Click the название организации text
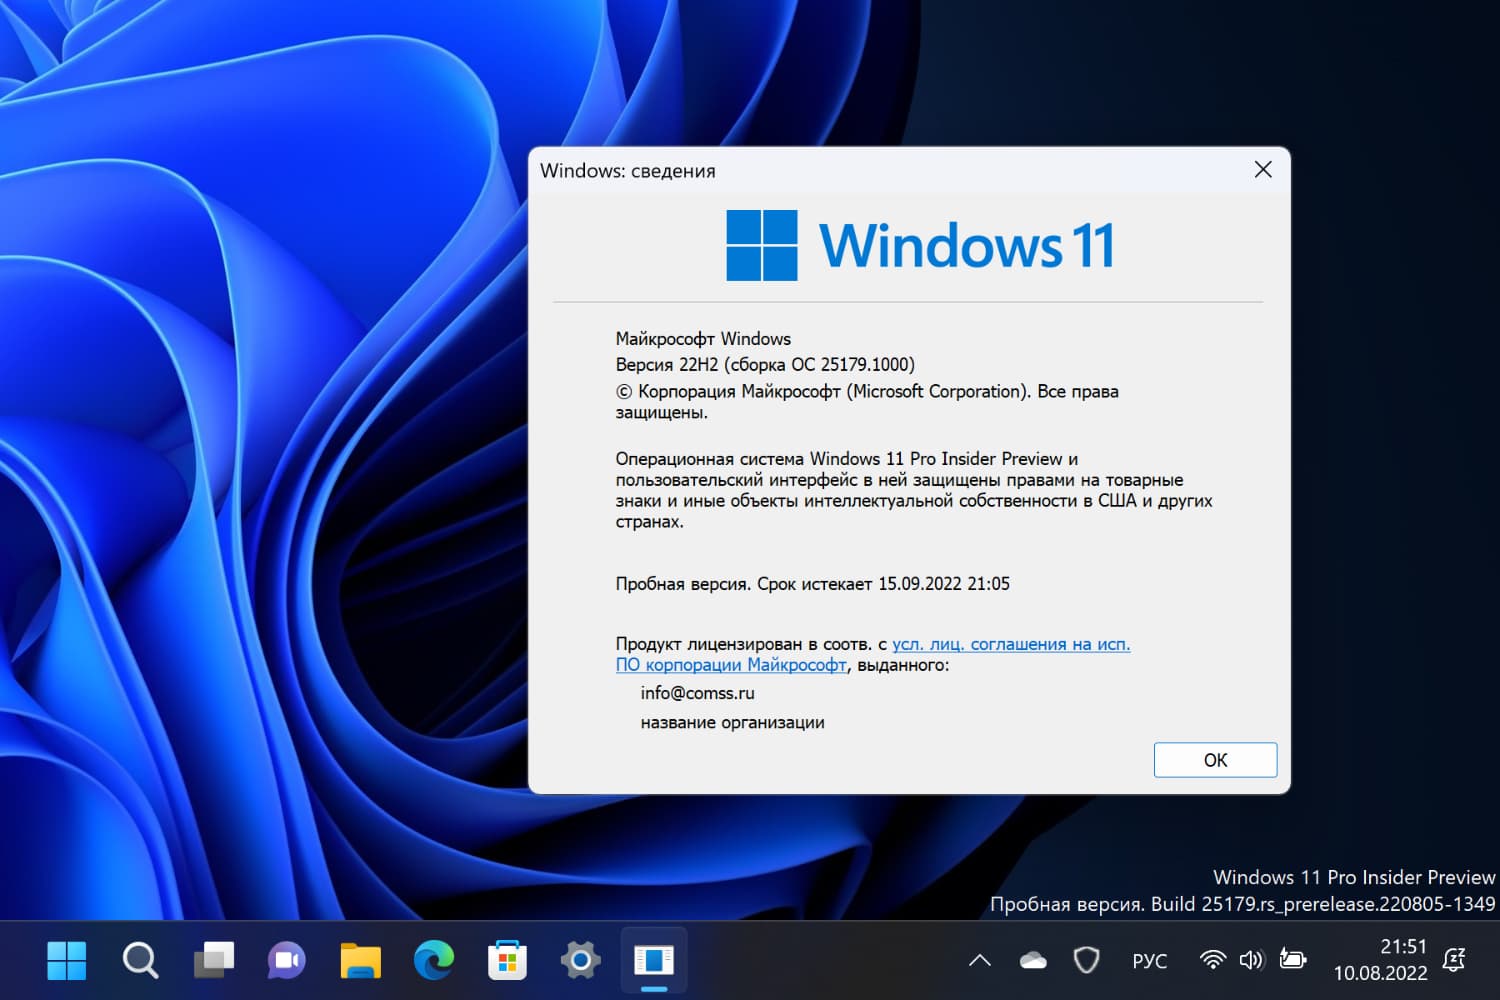 [x=732, y=722]
